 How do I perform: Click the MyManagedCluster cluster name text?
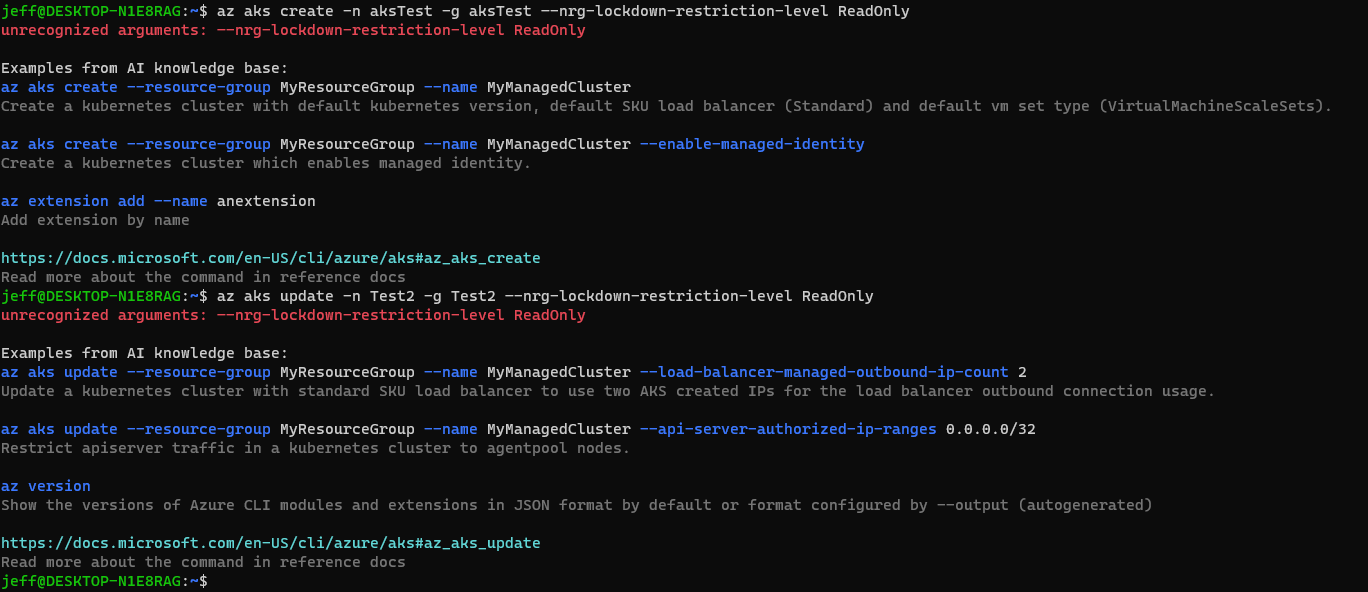558,86
